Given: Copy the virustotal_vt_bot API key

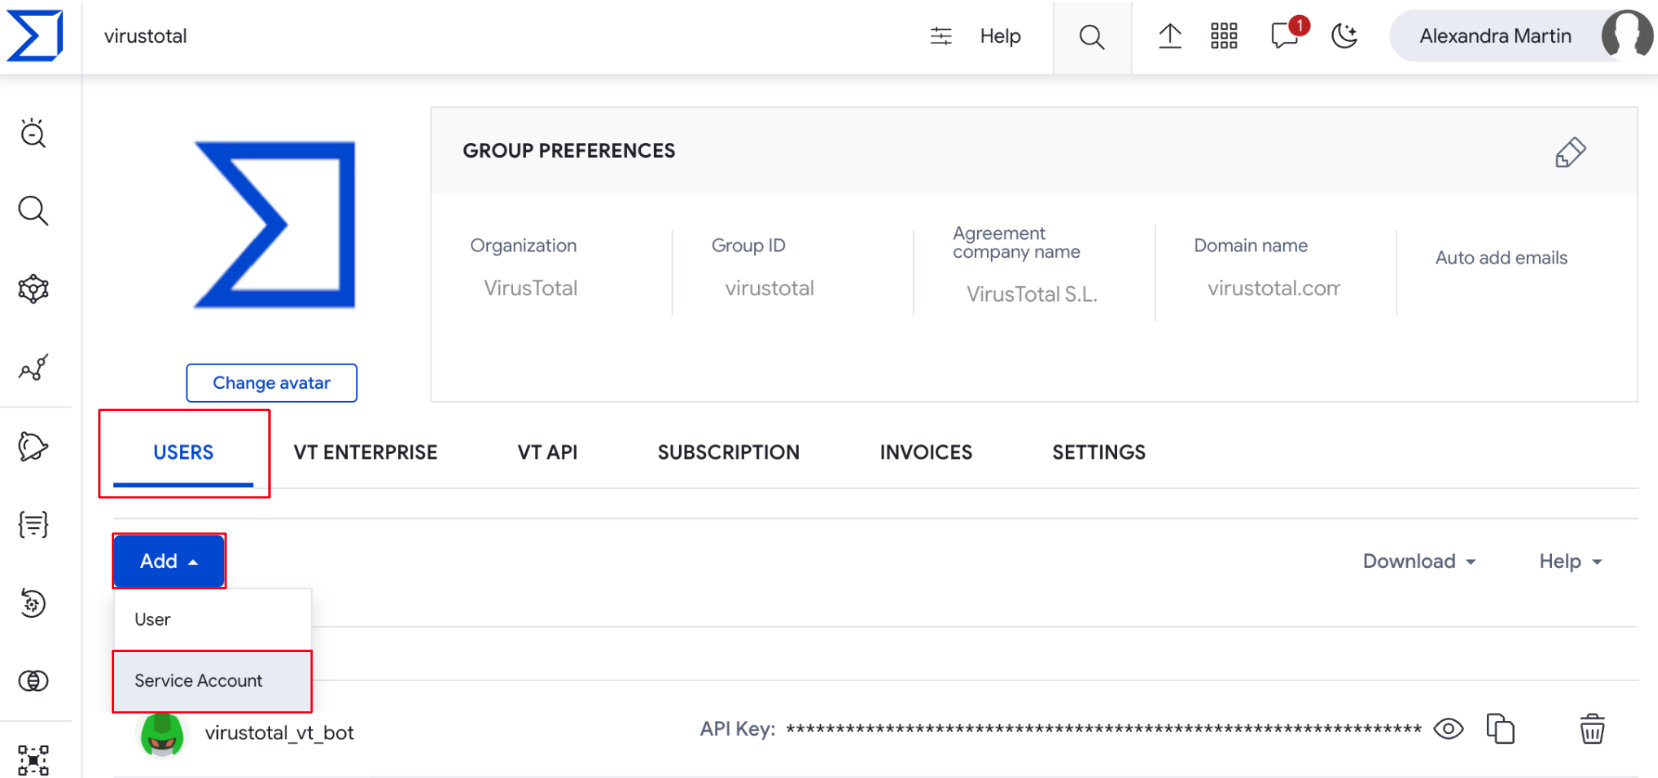Looking at the screenshot, I should [1500, 729].
